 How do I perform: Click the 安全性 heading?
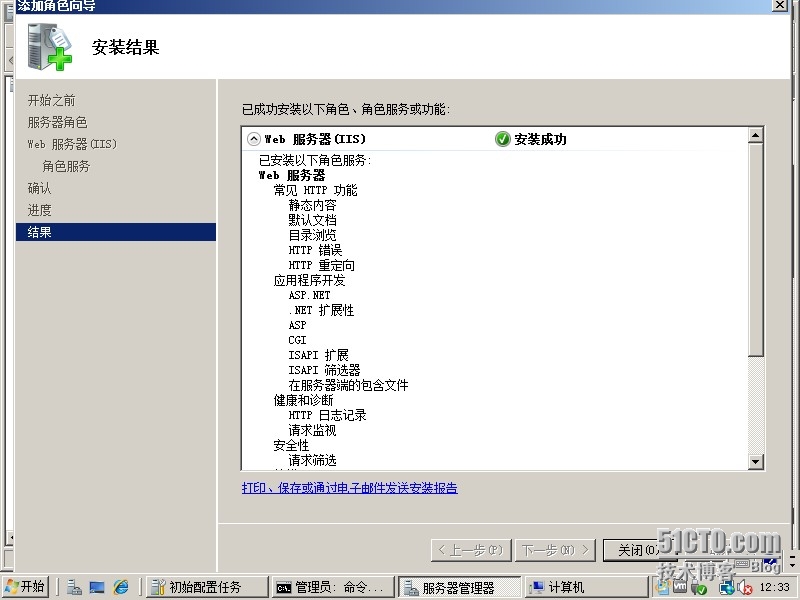(291, 445)
